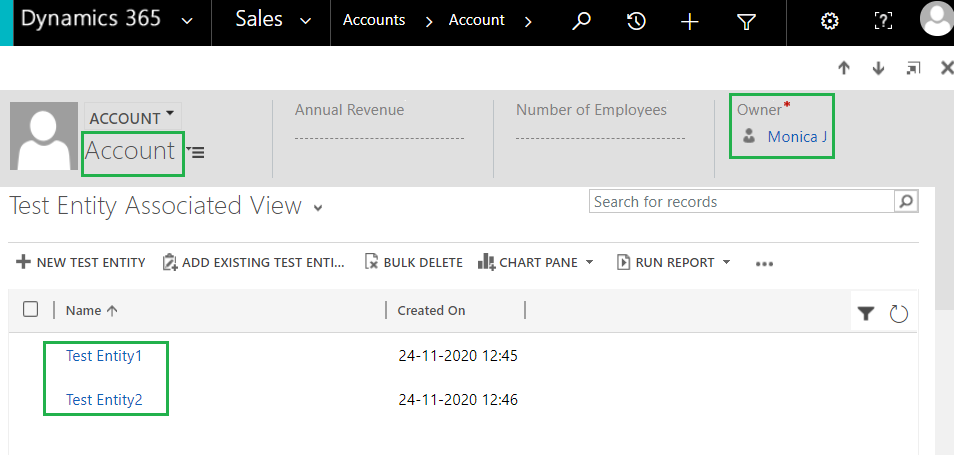Open advanced find funnel icon
The height and width of the screenshot is (455, 954).
click(x=746, y=23)
